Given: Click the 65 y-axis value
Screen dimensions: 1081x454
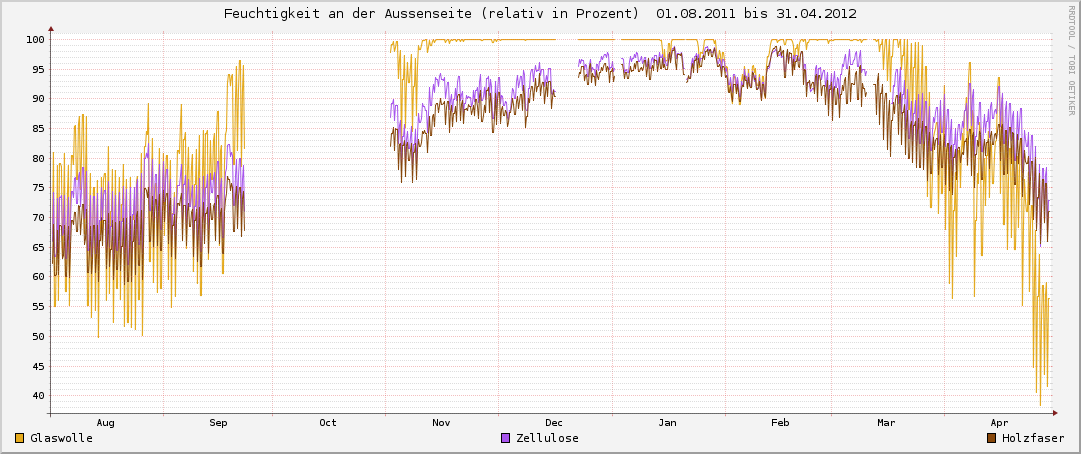Looking at the screenshot, I should click(x=38, y=247).
